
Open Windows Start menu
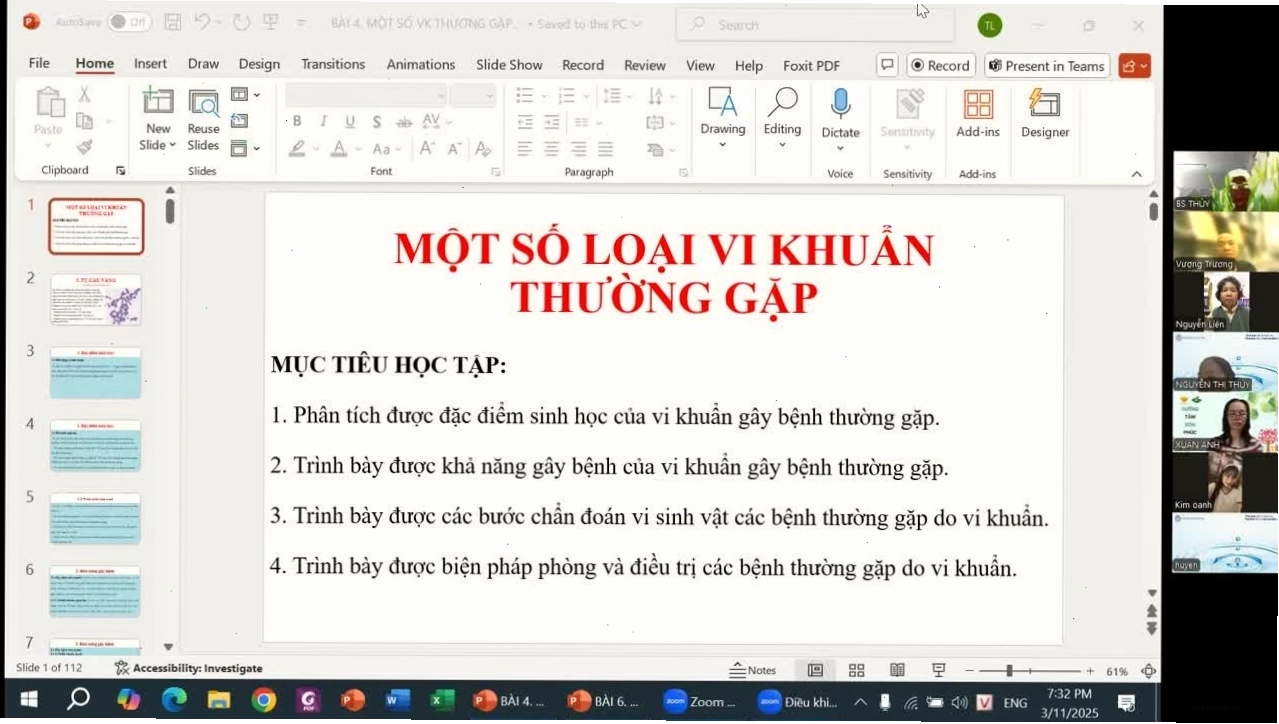click(x=29, y=700)
